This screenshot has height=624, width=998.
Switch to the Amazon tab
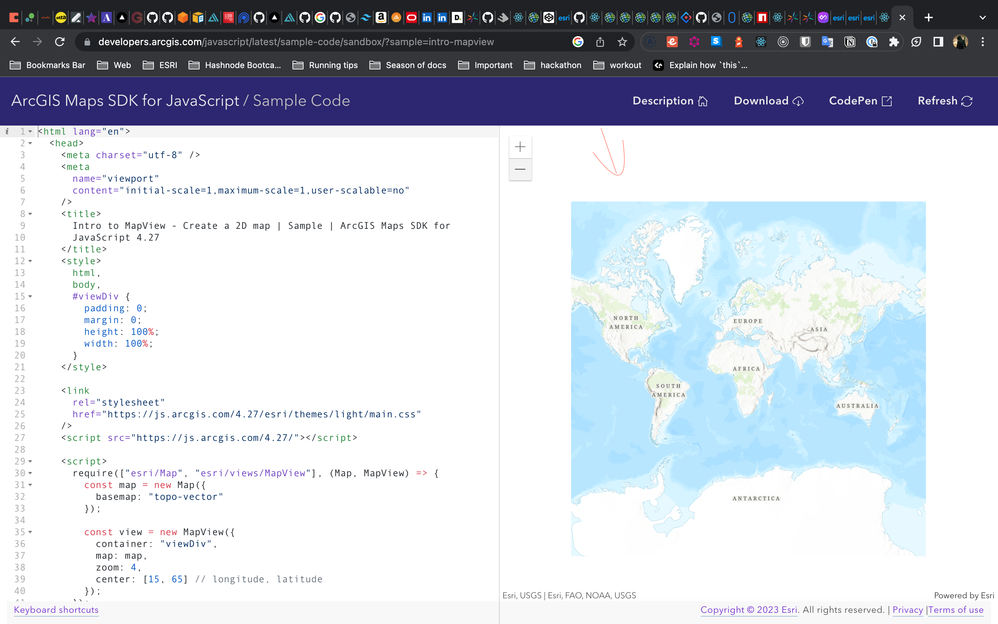(x=381, y=18)
